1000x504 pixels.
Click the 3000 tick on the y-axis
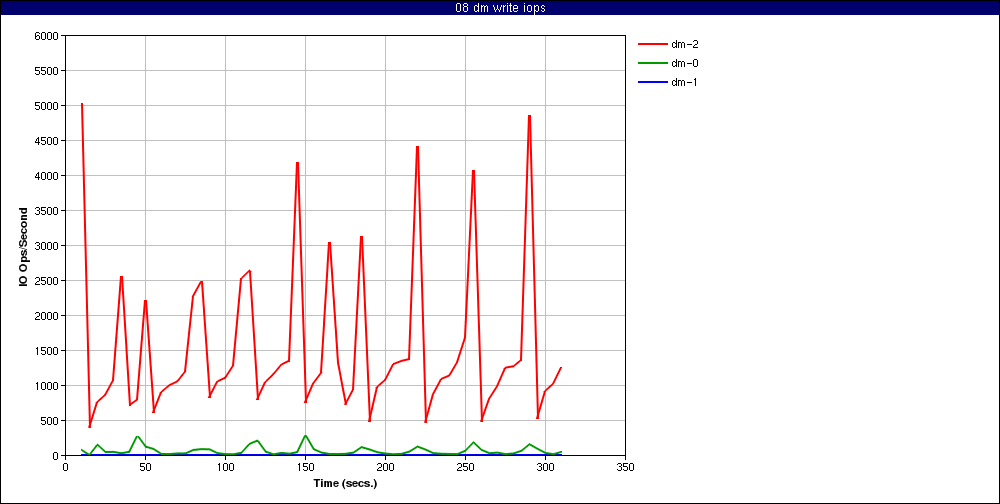click(46, 246)
